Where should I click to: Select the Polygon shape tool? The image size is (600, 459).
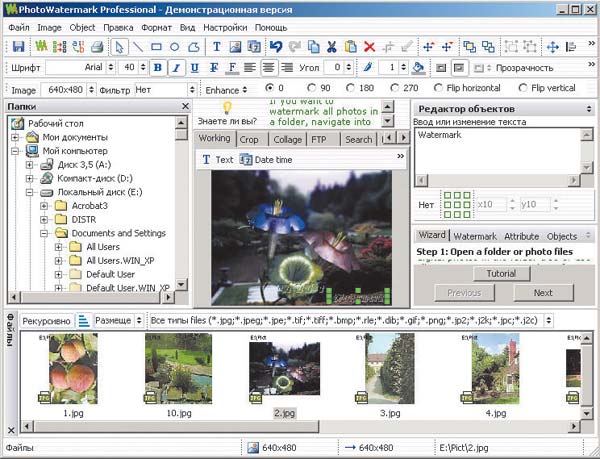click(x=194, y=47)
